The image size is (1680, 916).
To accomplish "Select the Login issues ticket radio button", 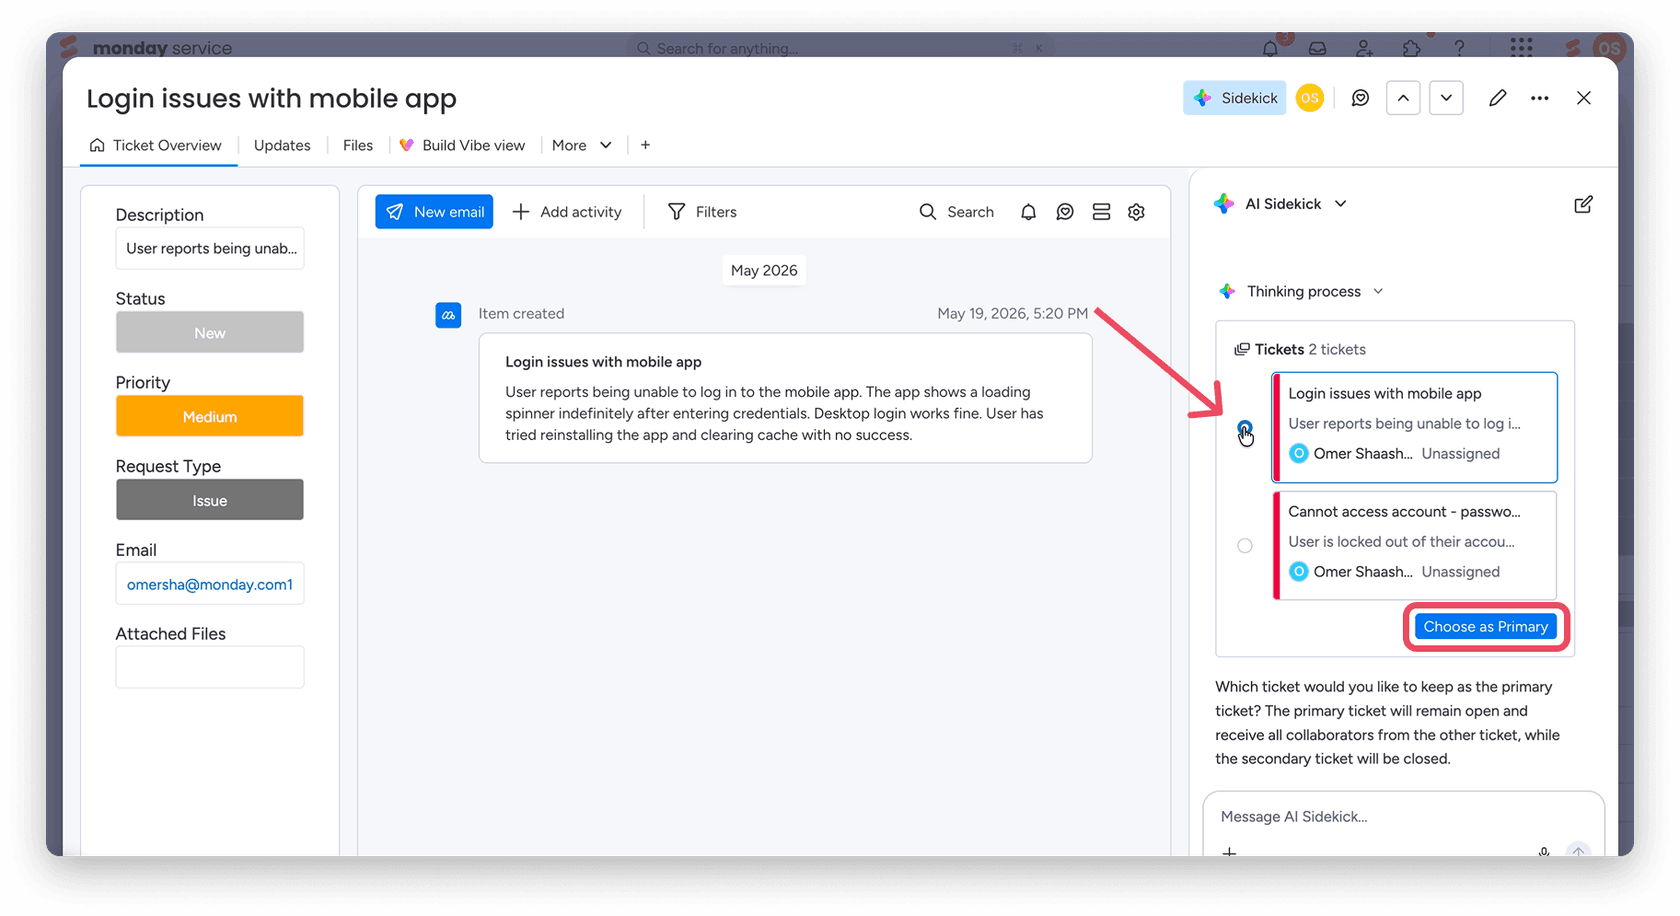I will tap(1244, 428).
